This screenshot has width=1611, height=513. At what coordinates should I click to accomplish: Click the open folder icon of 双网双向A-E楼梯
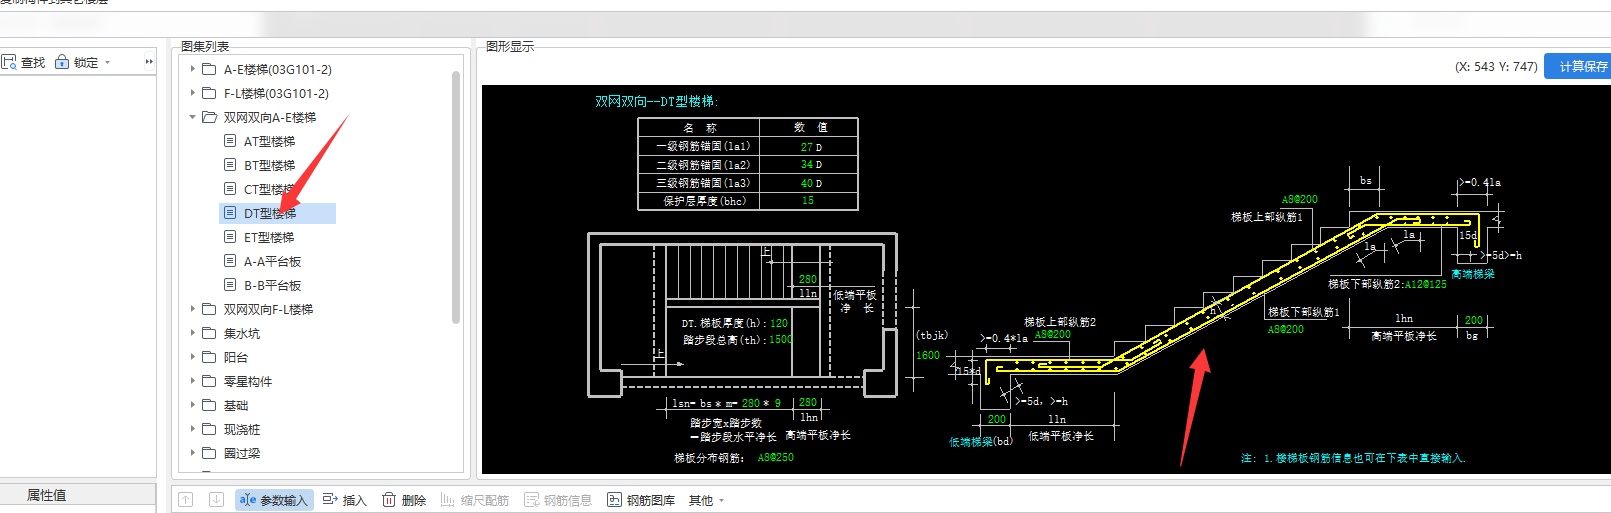coord(209,117)
